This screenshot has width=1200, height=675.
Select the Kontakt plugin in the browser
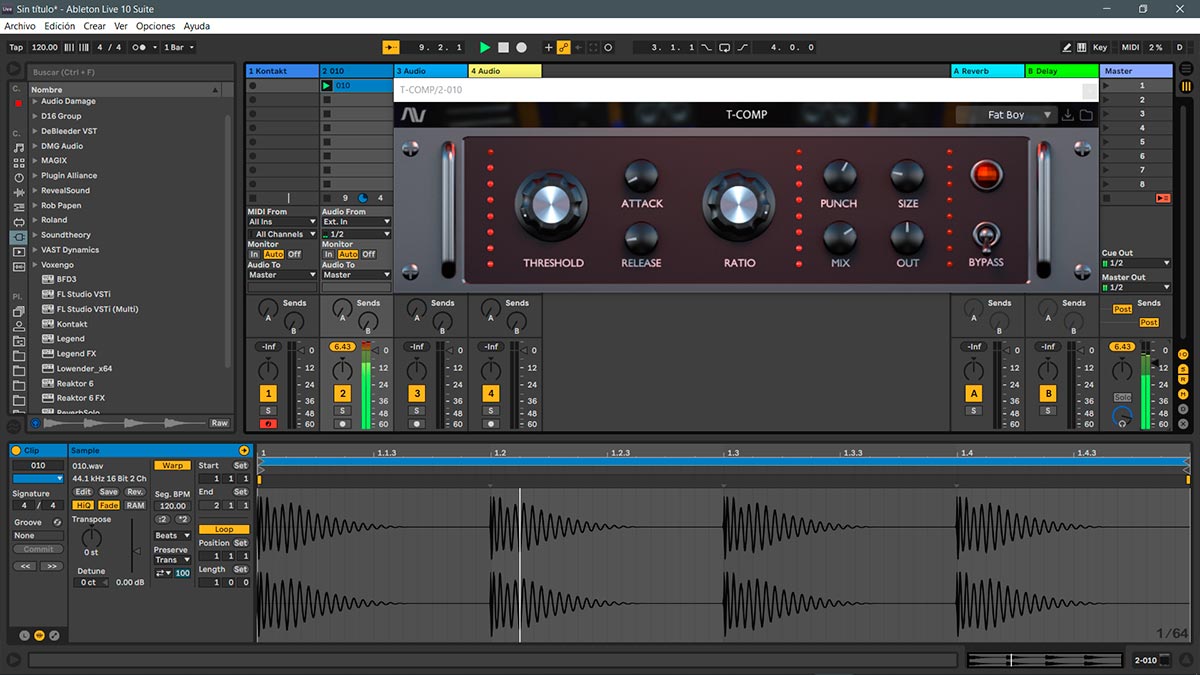click(72, 324)
